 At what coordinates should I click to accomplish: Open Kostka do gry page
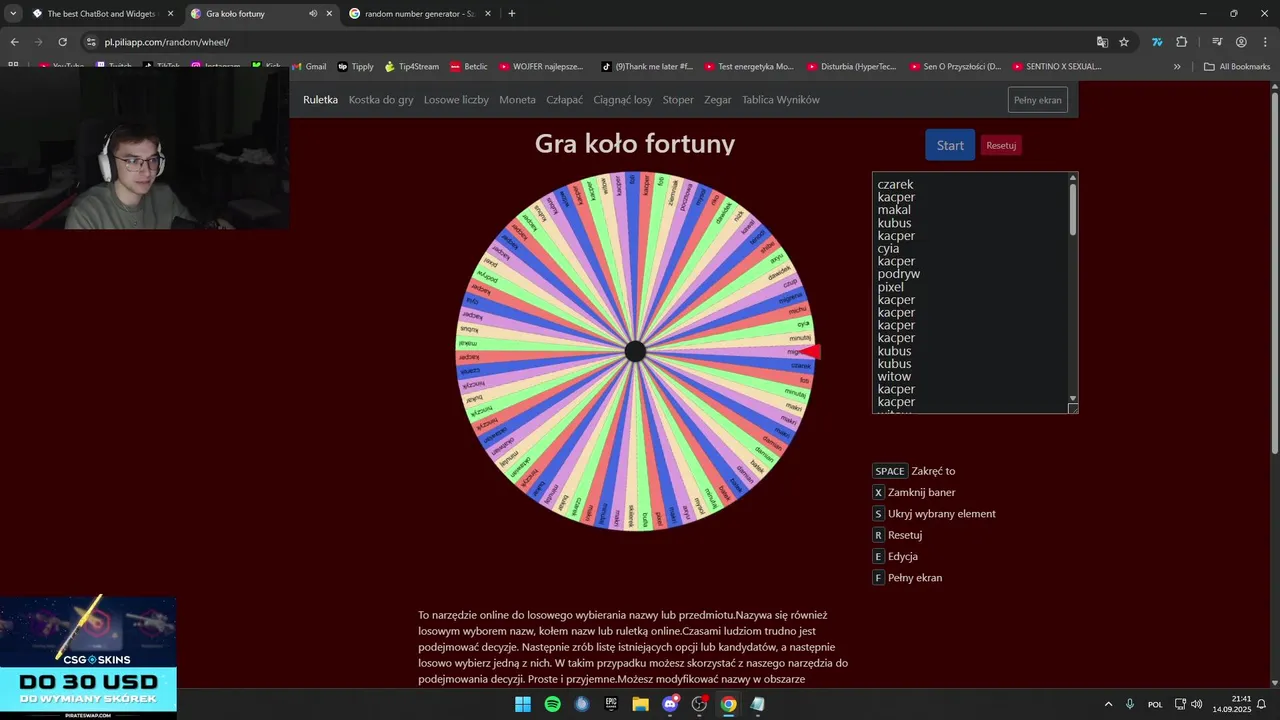point(381,100)
